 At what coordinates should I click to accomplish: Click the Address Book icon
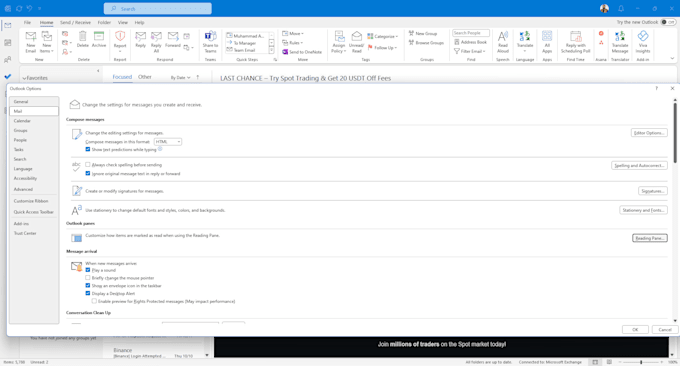pyautogui.click(x=457, y=42)
